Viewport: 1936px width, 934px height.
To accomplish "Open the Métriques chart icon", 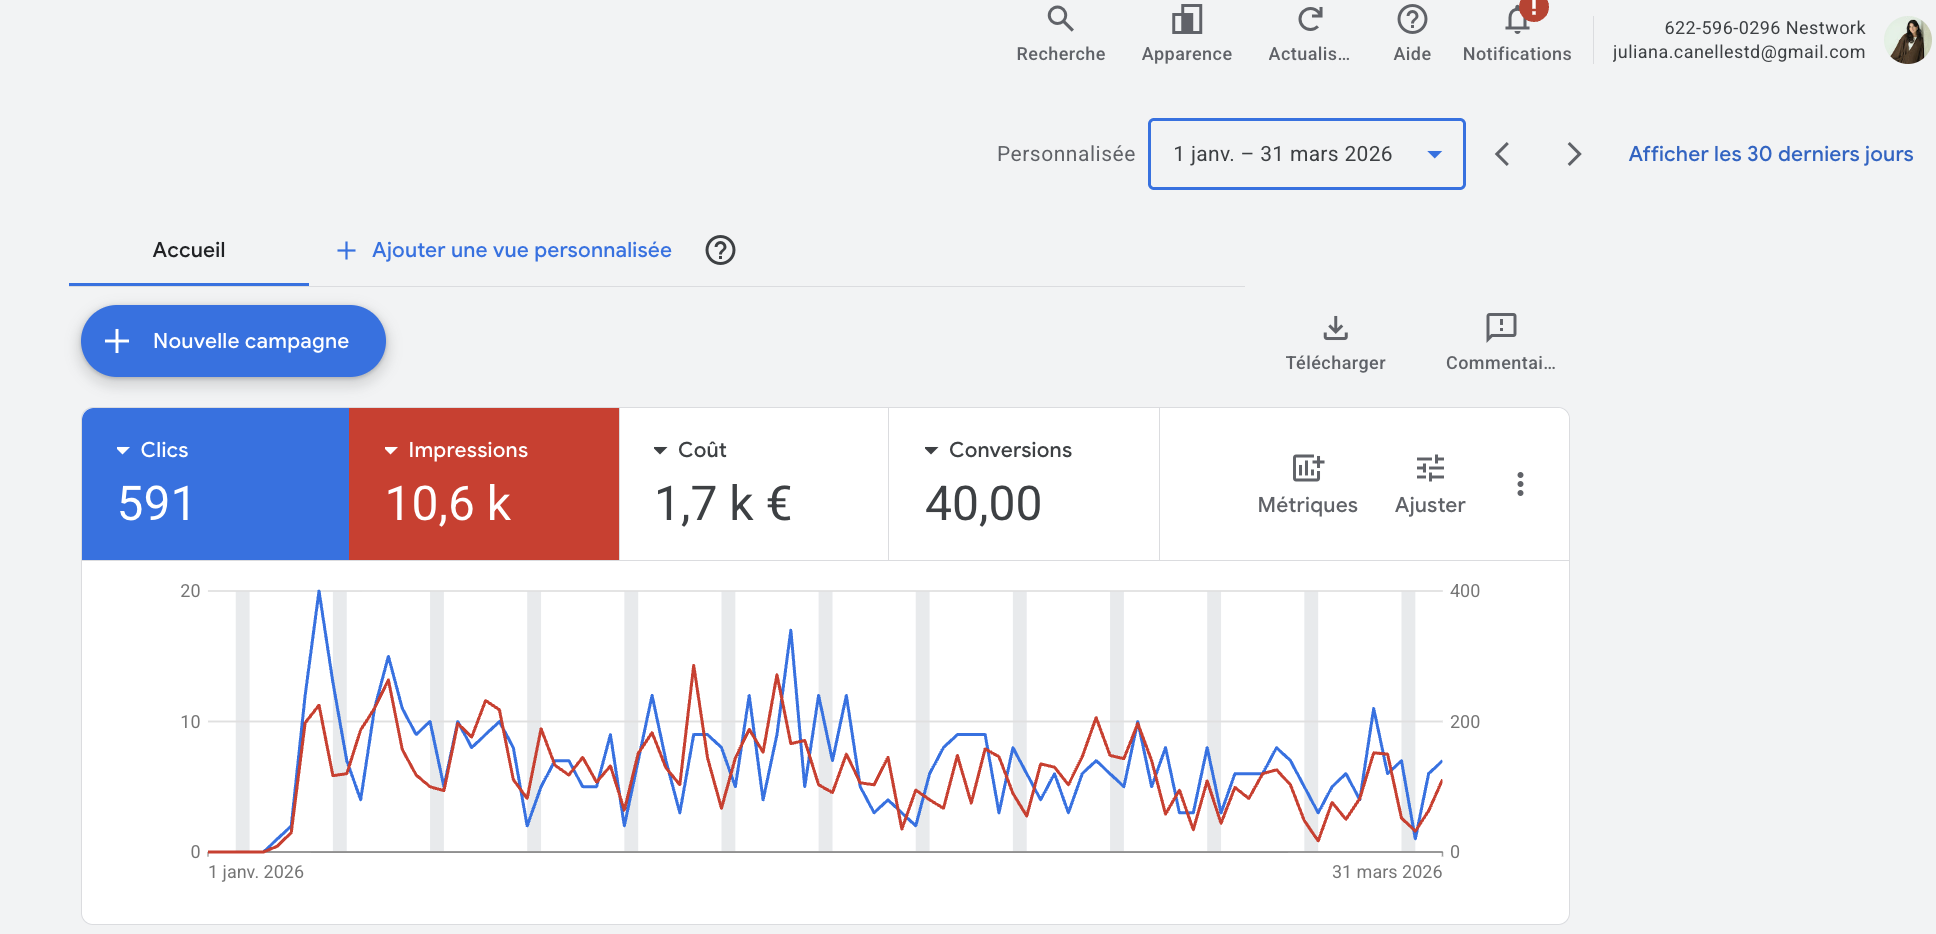I will (x=1308, y=467).
